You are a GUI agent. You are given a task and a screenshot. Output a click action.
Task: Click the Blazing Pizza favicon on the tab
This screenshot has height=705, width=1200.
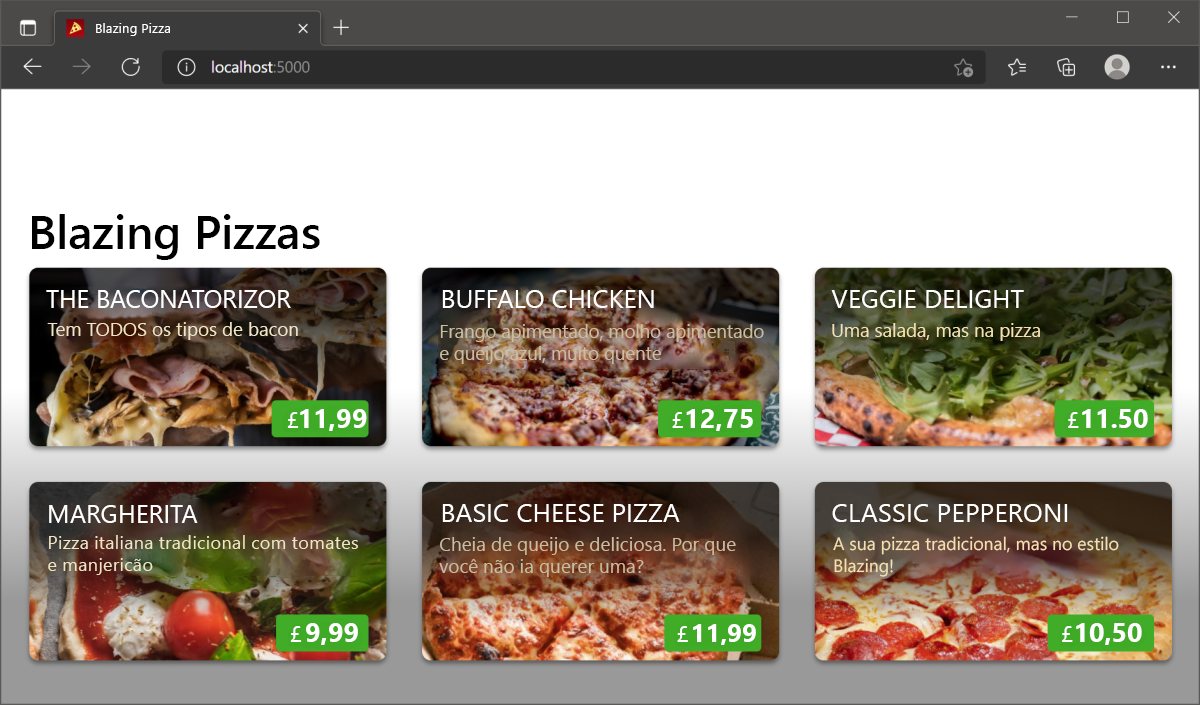coord(73,28)
